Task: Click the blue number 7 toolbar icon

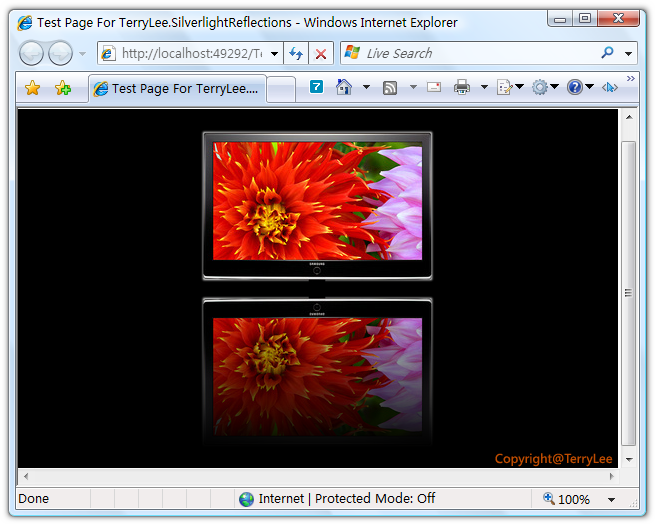Action: (316, 87)
